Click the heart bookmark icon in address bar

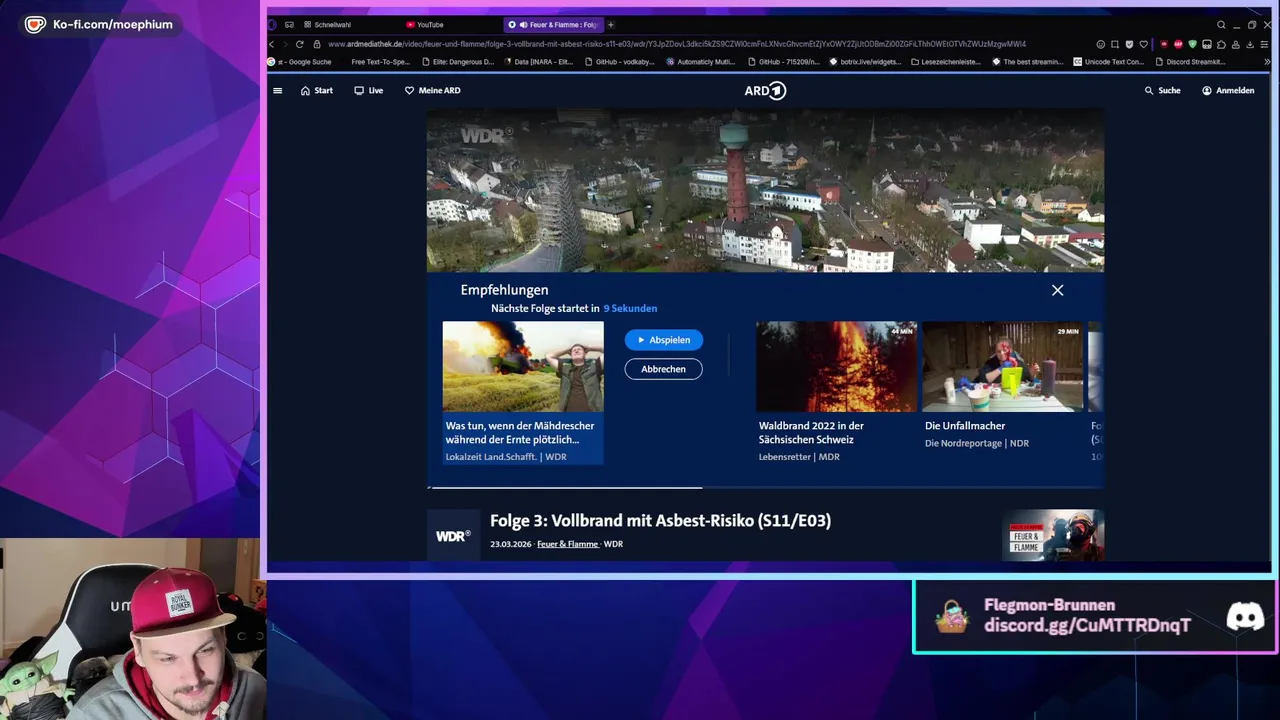[x=1144, y=44]
